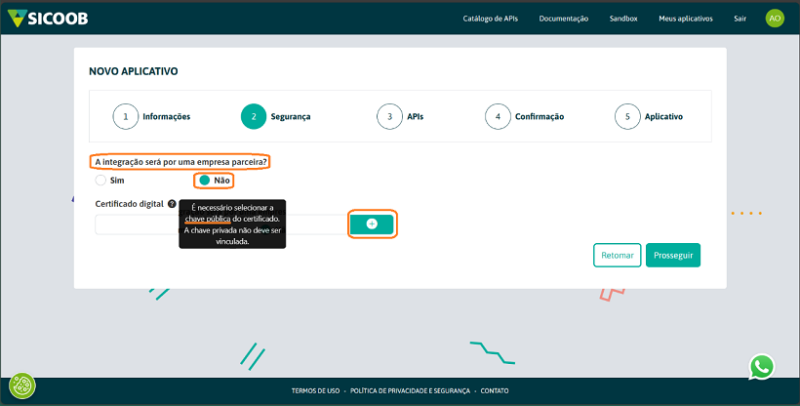This screenshot has height=406, width=800.
Task: Click the partner company integration question text
Action: [x=181, y=162]
